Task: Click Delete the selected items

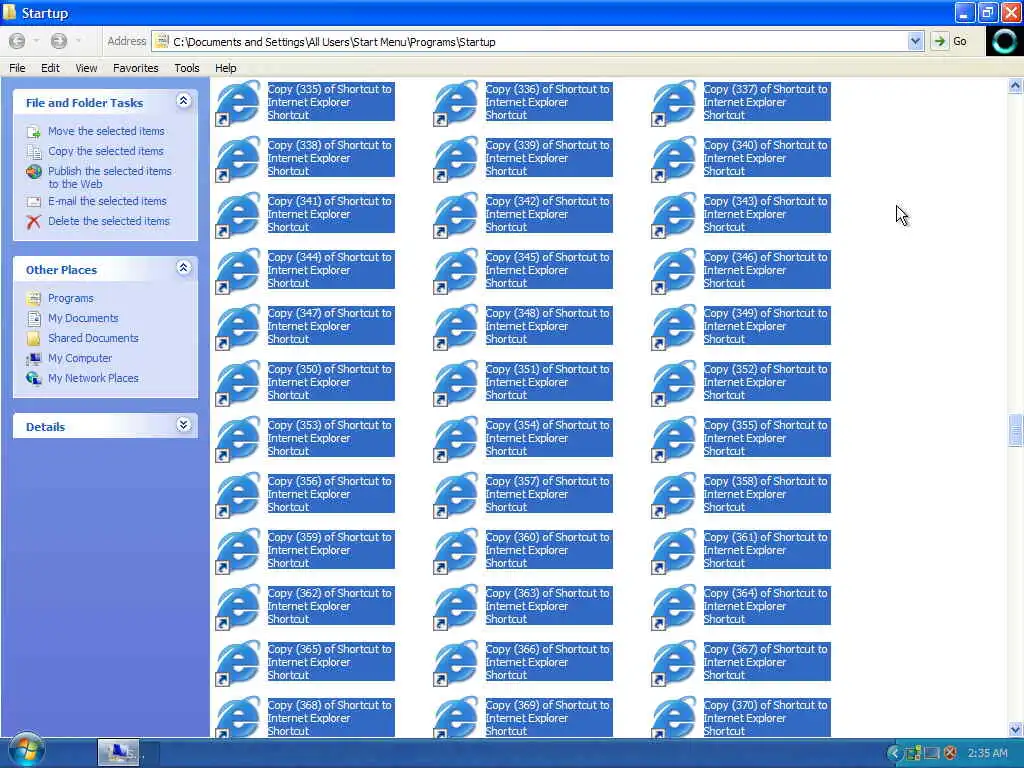Action: [108, 221]
